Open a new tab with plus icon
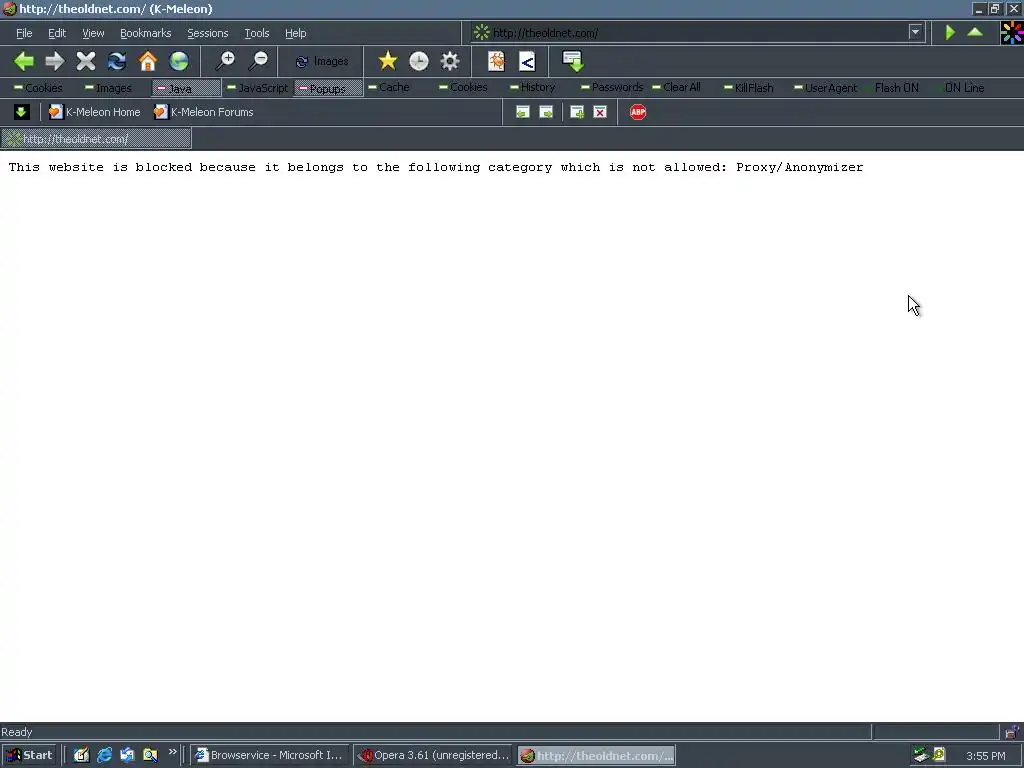 point(577,112)
